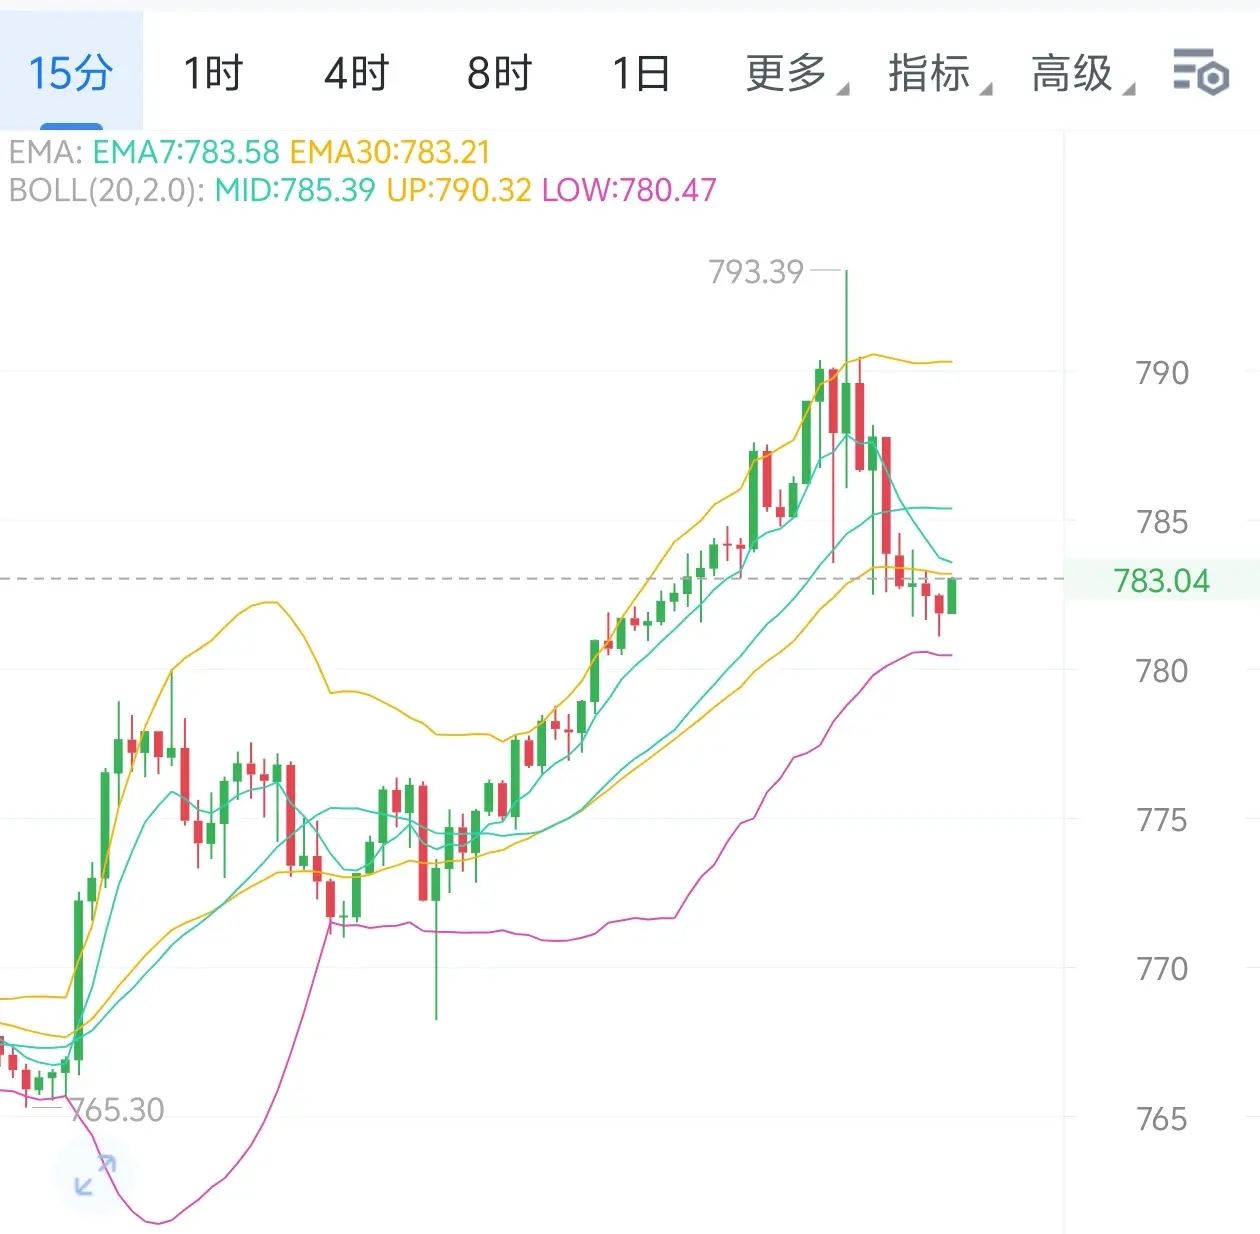The height and width of the screenshot is (1234, 1260).
Task: Click the 780 price axis label
Action: pyautogui.click(x=1162, y=671)
